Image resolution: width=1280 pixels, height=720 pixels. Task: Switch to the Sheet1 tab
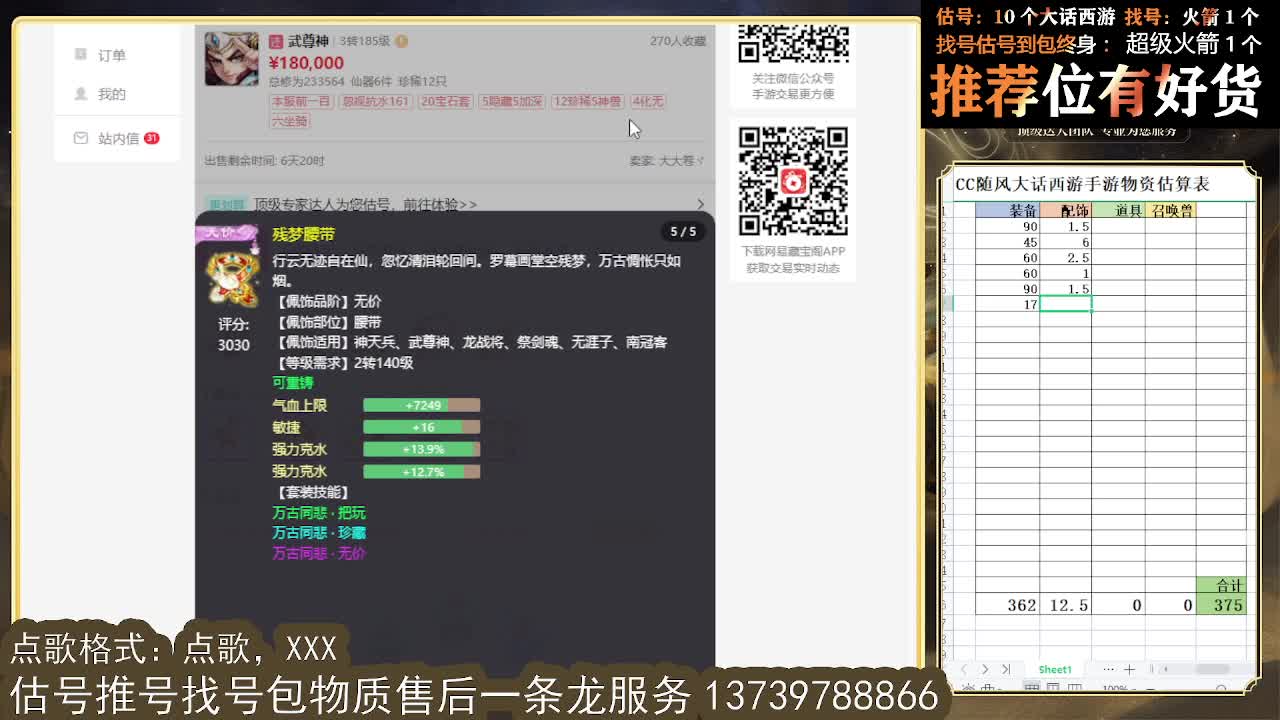pyautogui.click(x=1054, y=669)
